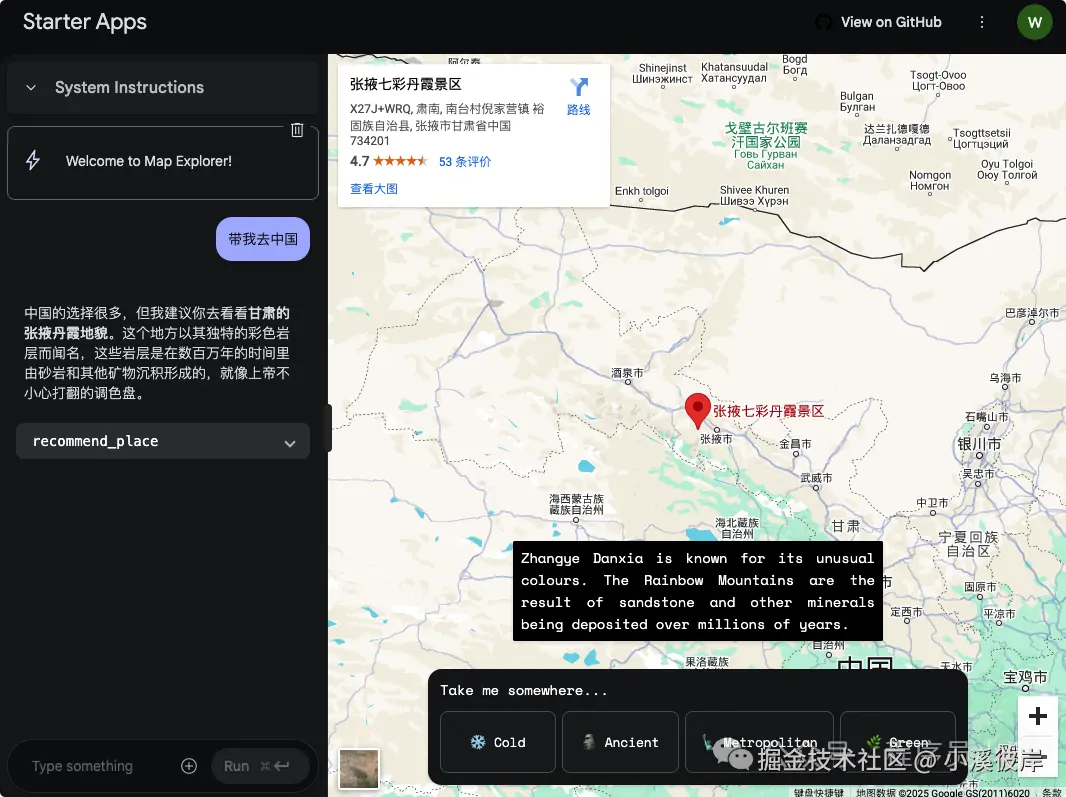
Task: Switch to satellite view using the map thumbnail
Action: point(358,769)
